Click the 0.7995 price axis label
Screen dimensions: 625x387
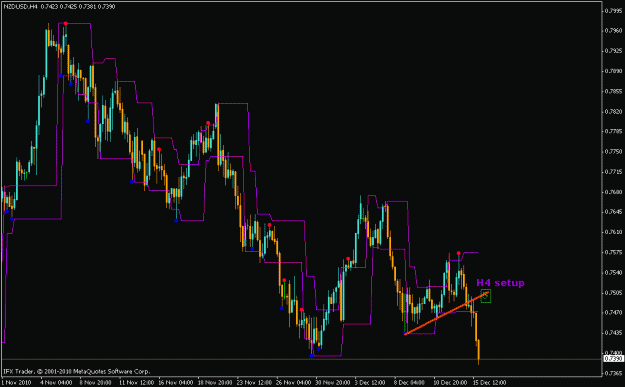point(614,10)
